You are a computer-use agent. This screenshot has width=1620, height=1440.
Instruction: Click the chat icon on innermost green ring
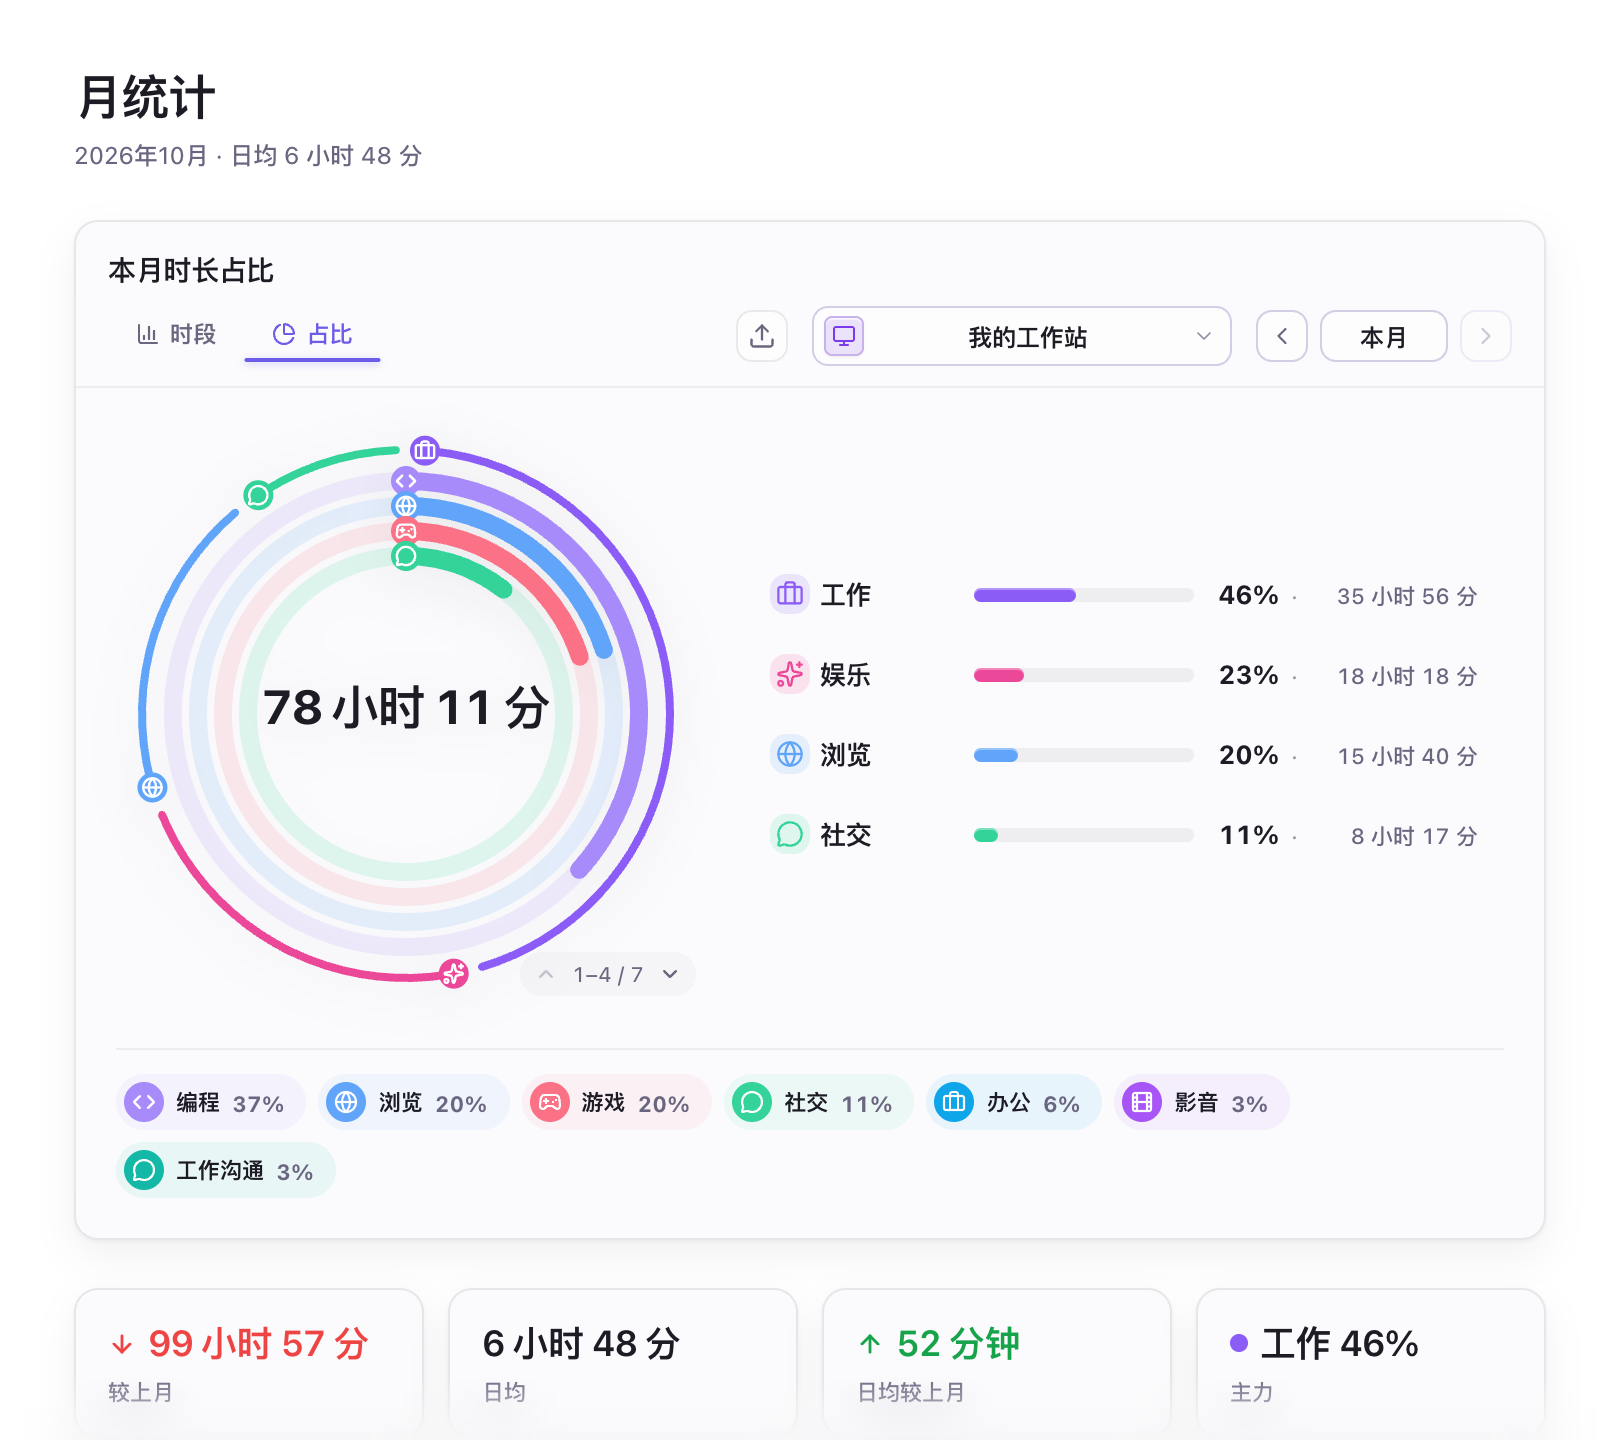405,556
